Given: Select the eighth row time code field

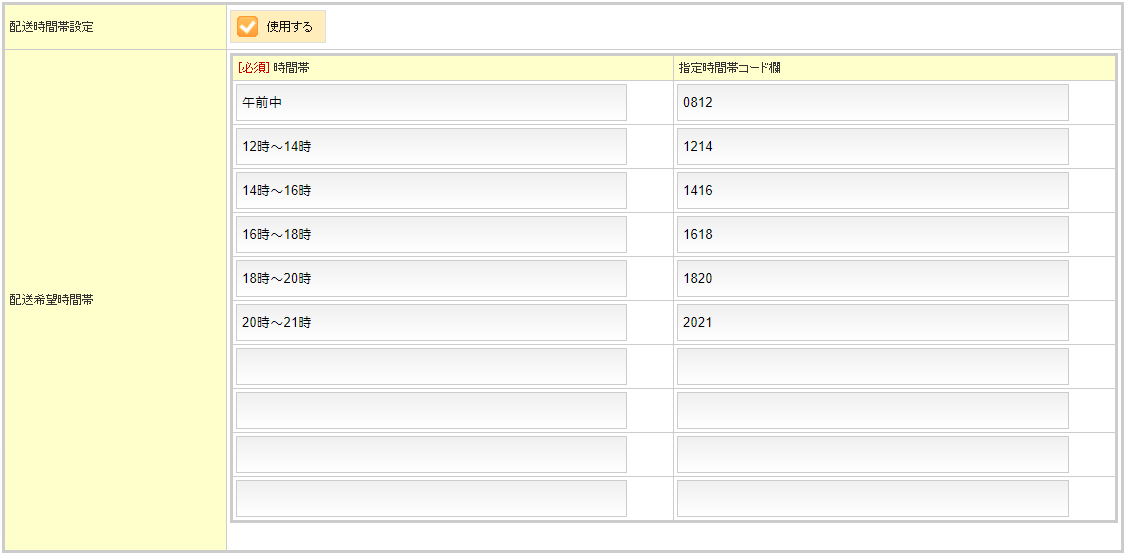Looking at the screenshot, I should (872, 411).
